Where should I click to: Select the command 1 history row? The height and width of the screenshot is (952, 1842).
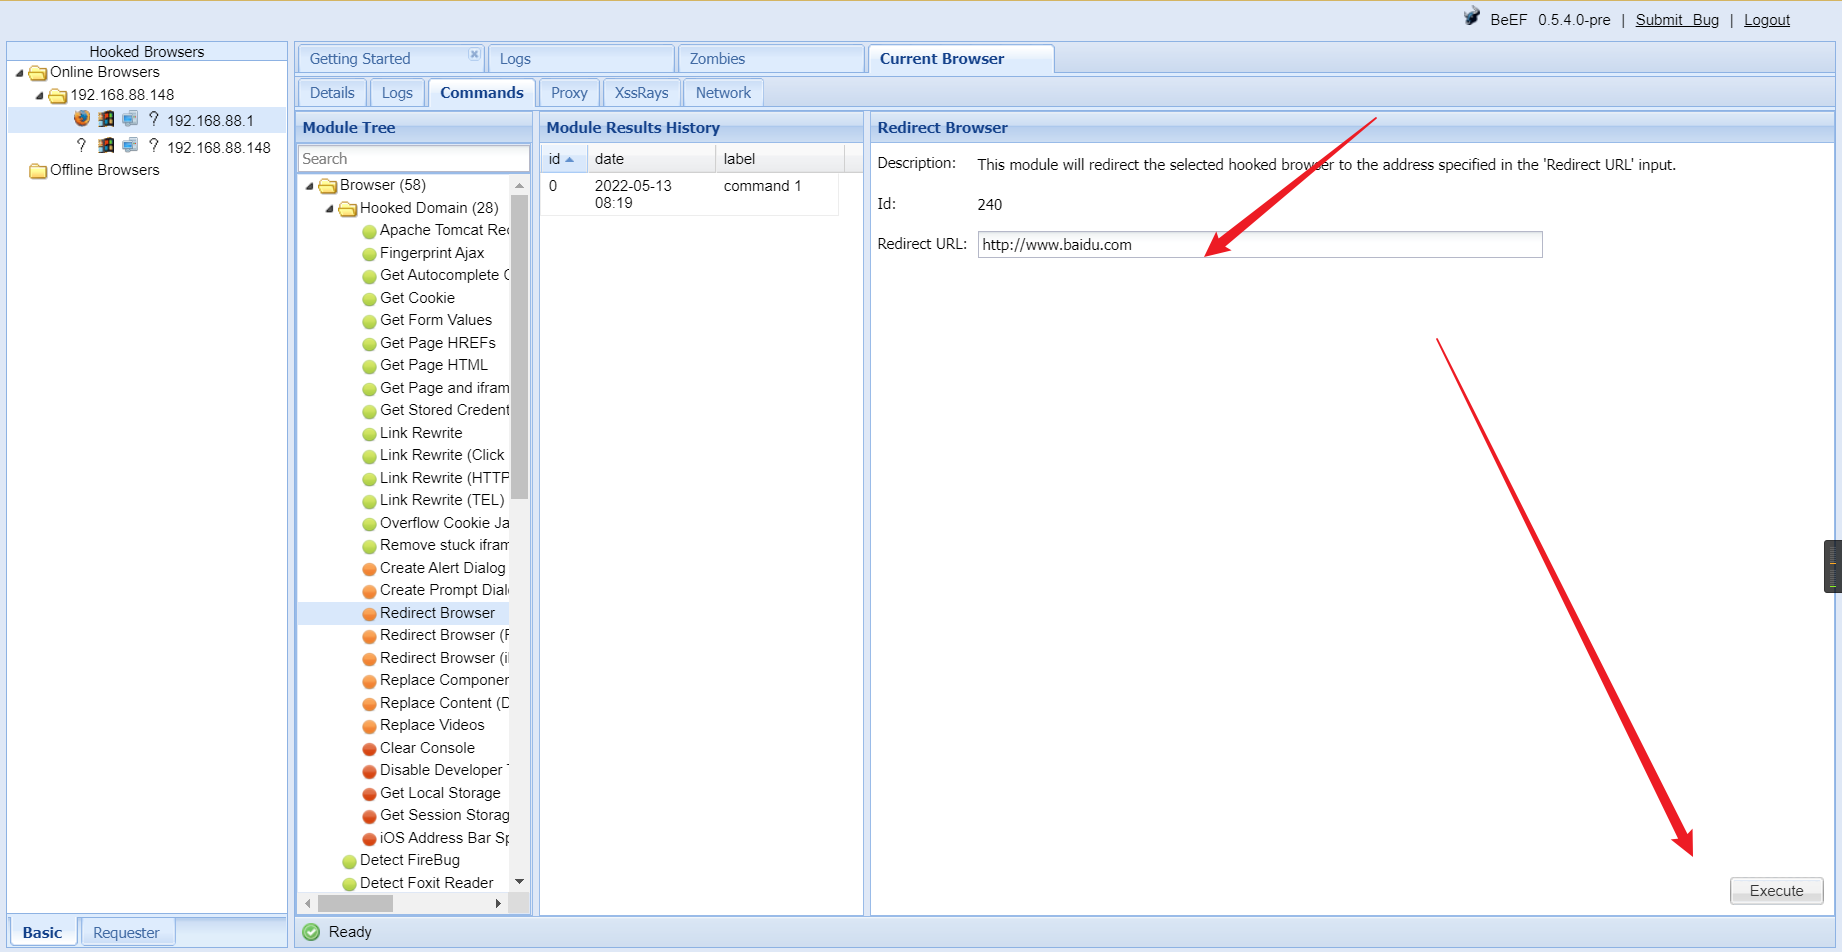[x=689, y=194]
